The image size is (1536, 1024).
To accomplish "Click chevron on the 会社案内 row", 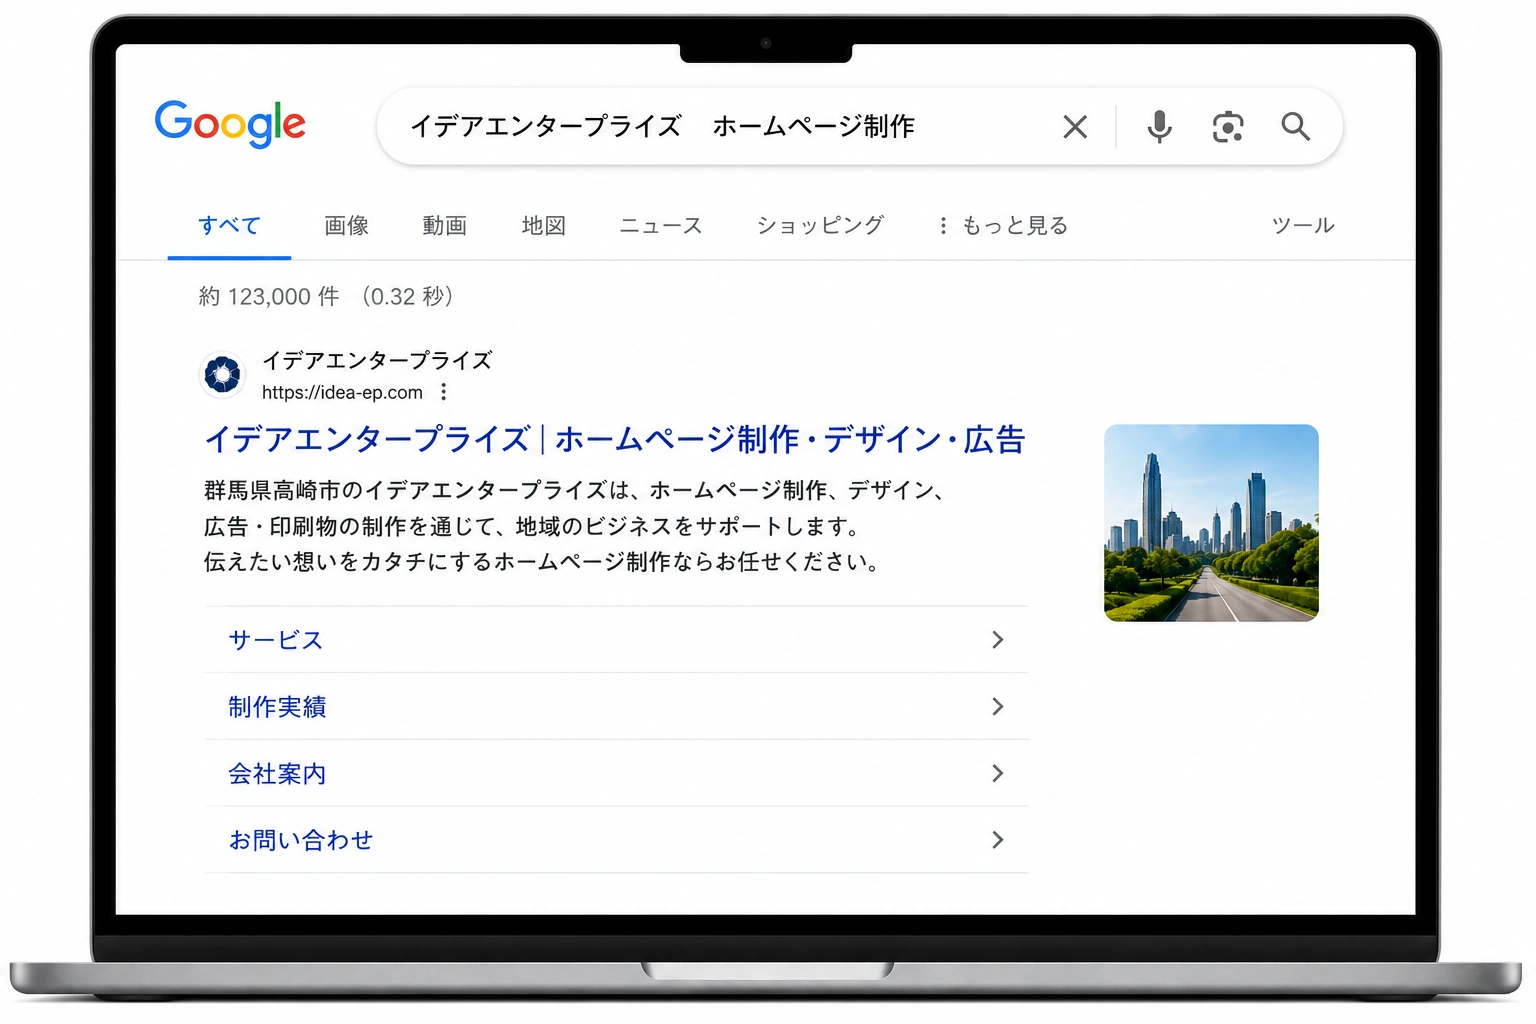I will pos(997,773).
